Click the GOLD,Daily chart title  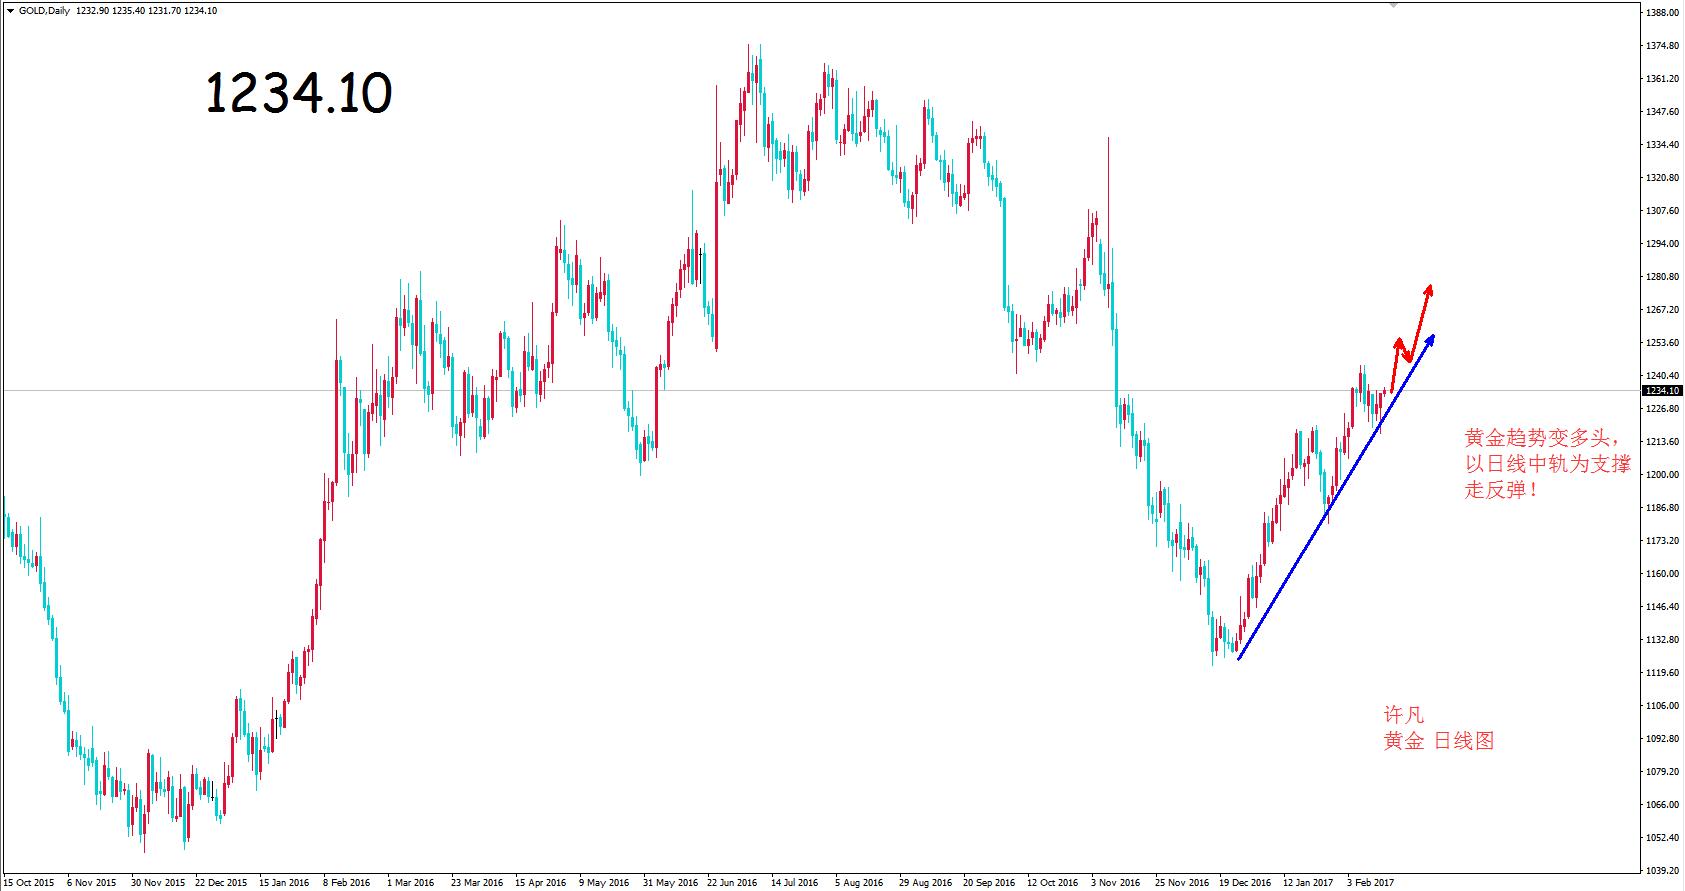tap(43, 11)
